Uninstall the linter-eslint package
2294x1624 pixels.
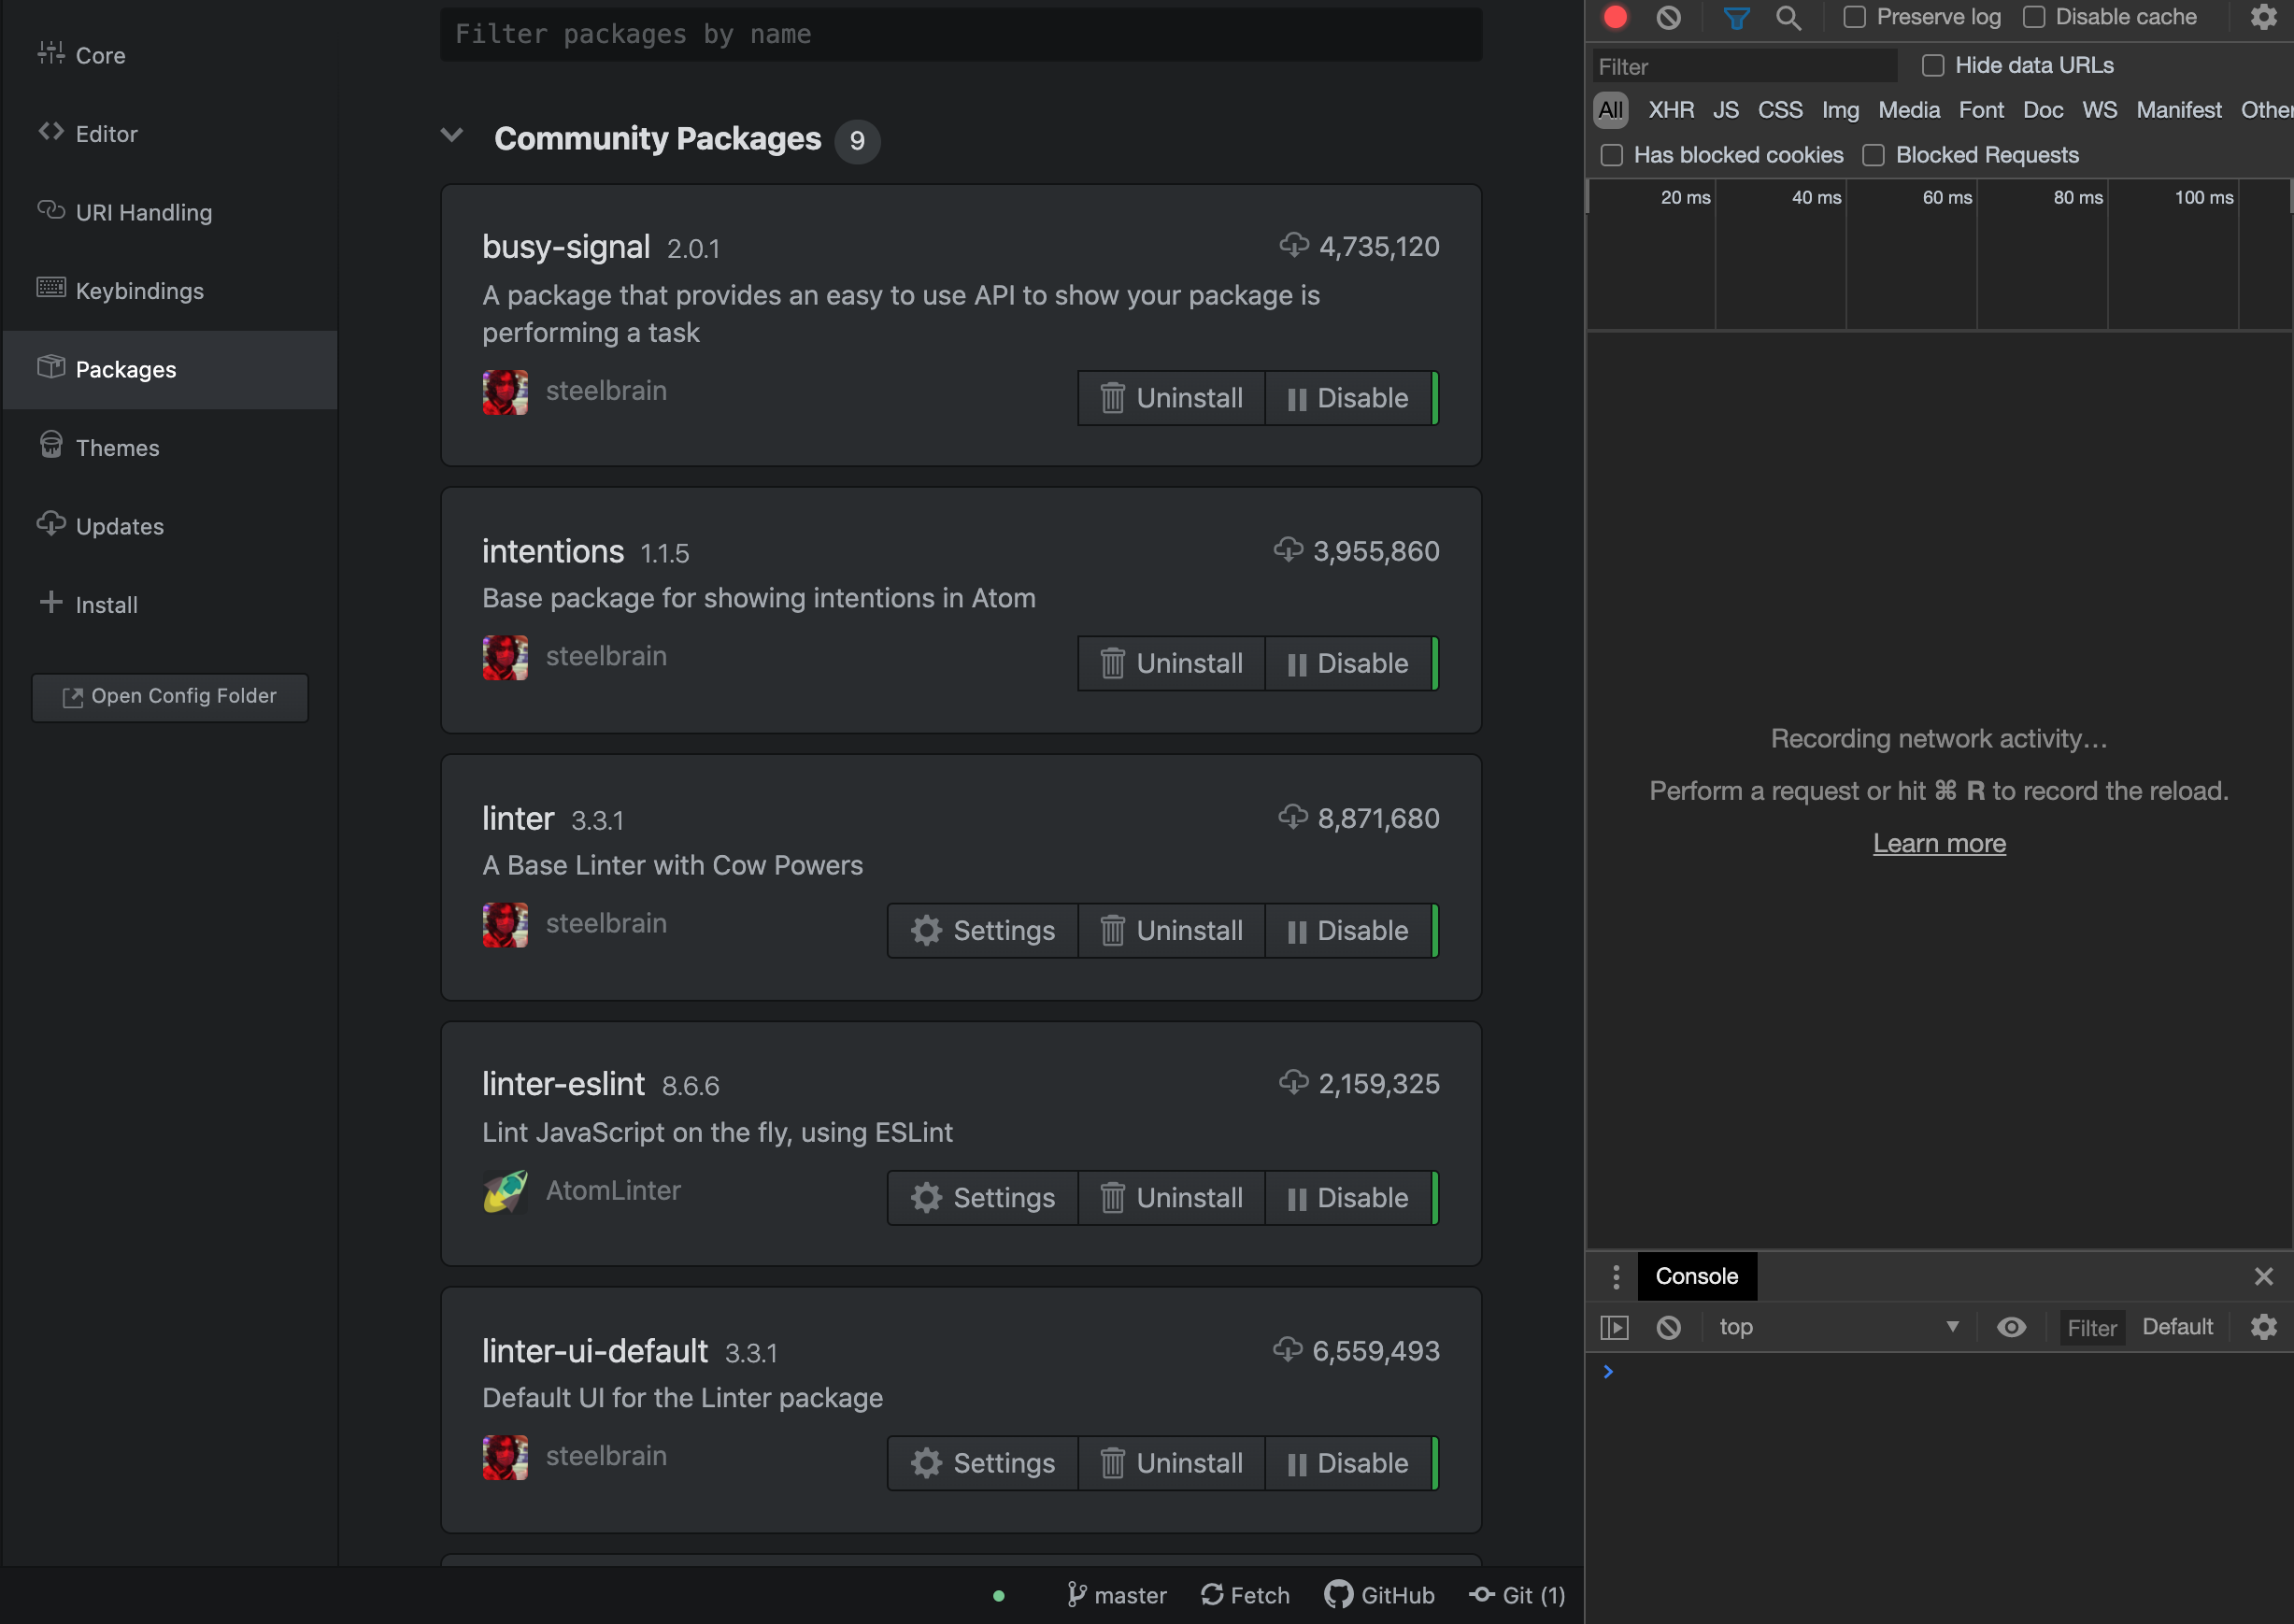[x=1171, y=1198]
